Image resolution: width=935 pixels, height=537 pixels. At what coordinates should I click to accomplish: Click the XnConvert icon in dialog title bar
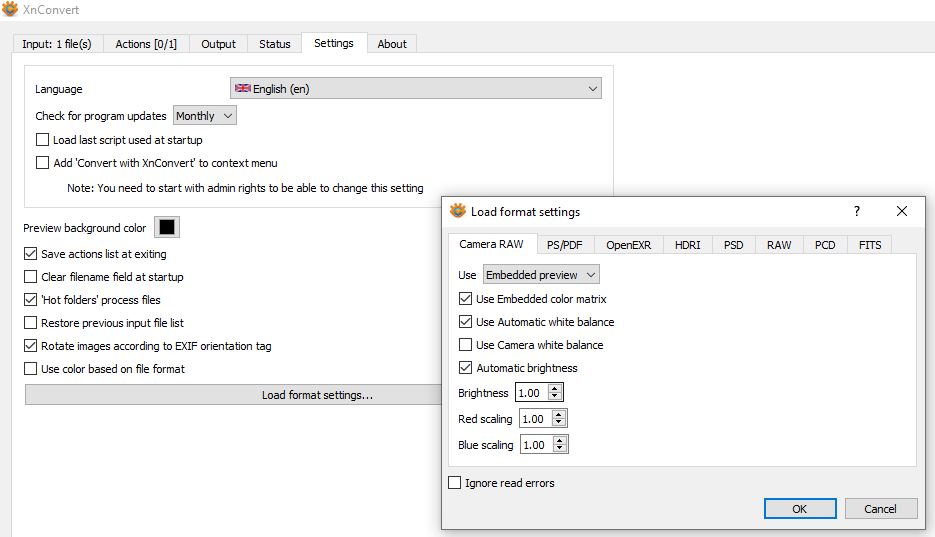tap(458, 212)
